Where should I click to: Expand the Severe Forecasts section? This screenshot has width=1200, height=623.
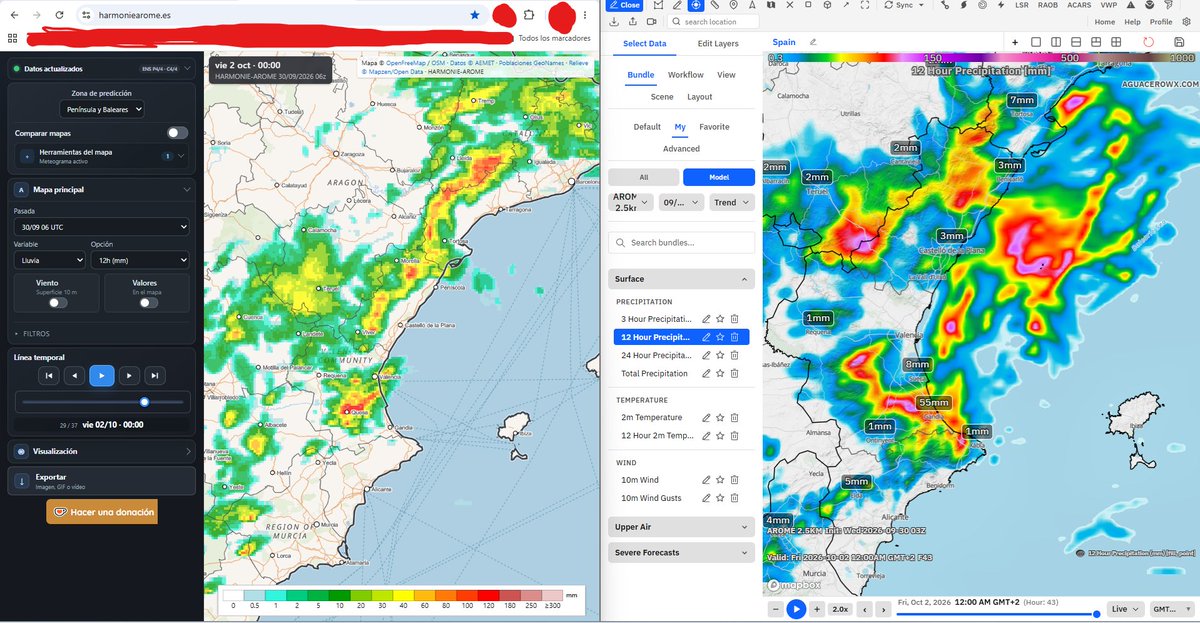(x=681, y=552)
